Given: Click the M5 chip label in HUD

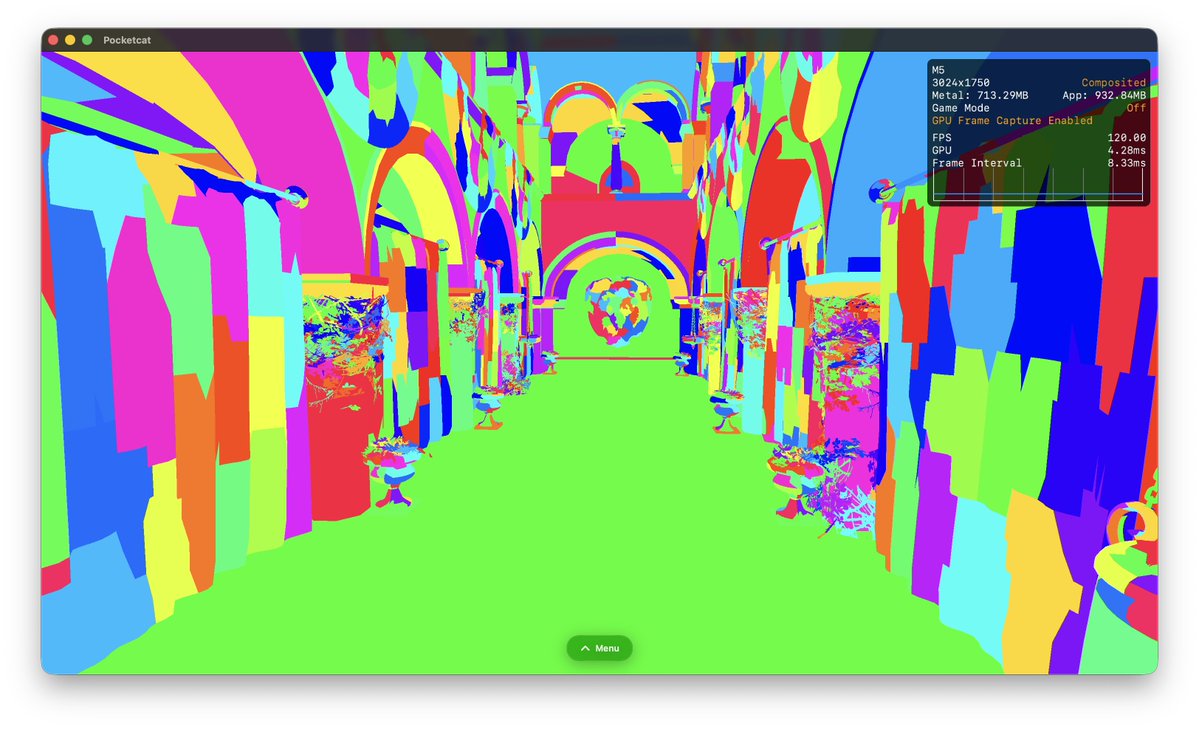Looking at the screenshot, I should click(938, 70).
